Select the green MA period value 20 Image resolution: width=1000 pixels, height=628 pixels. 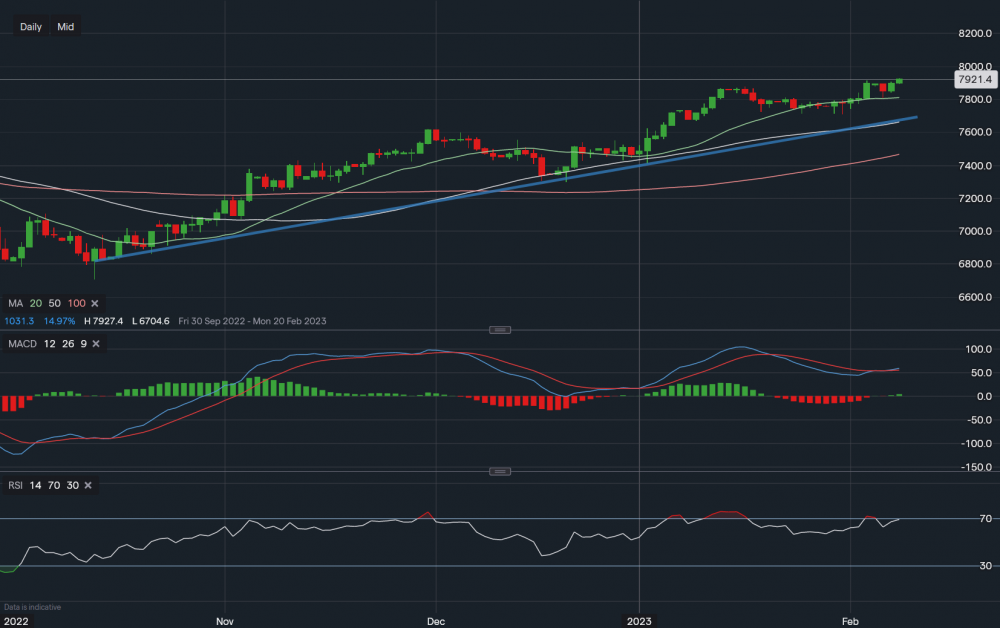click(x=35, y=303)
